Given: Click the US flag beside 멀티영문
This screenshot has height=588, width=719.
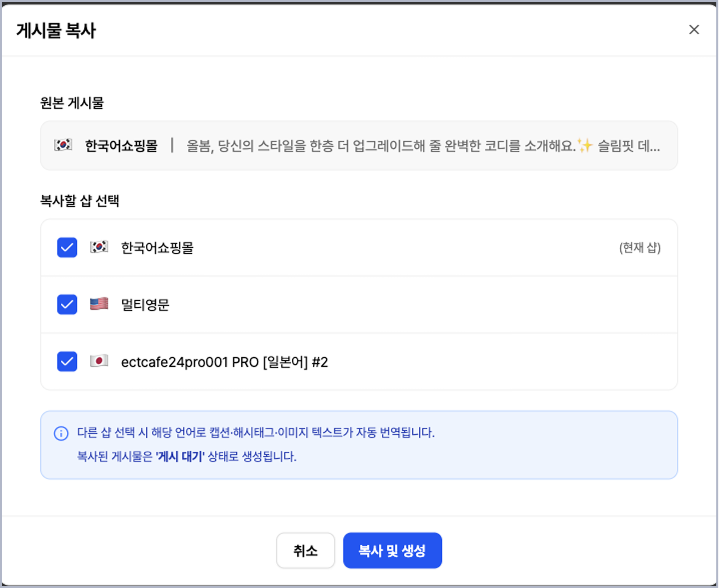Looking at the screenshot, I should click(99, 304).
